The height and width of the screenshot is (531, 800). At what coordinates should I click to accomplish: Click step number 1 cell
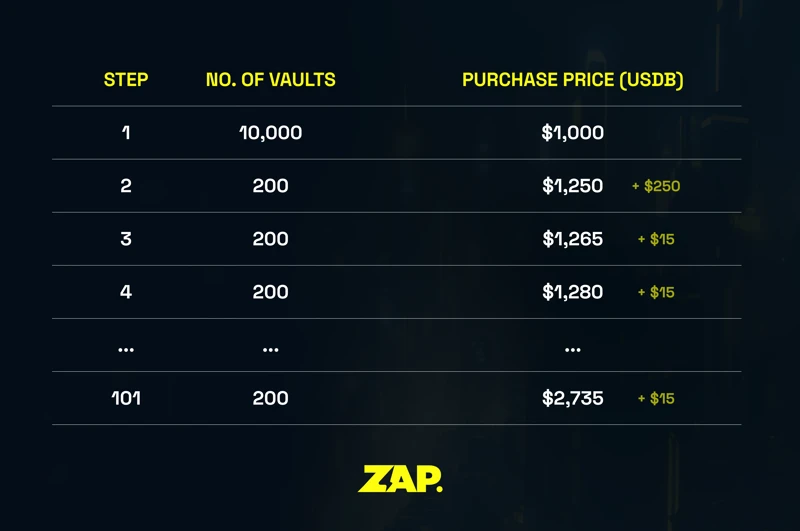pyautogui.click(x=126, y=132)
